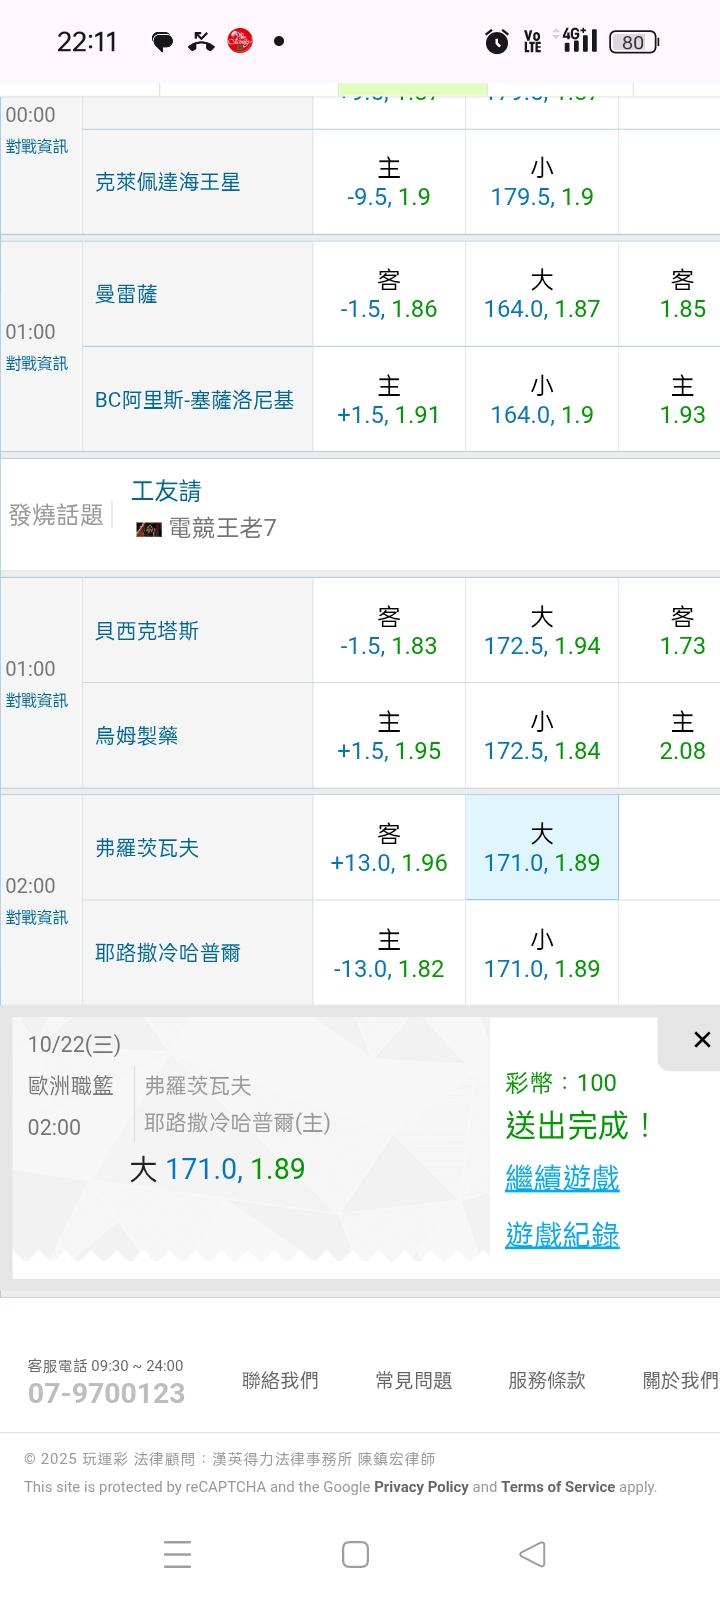Open 對戰資訊 for the 02:00 match
The width and height of the screenshot is (720, 1604).
37,917
